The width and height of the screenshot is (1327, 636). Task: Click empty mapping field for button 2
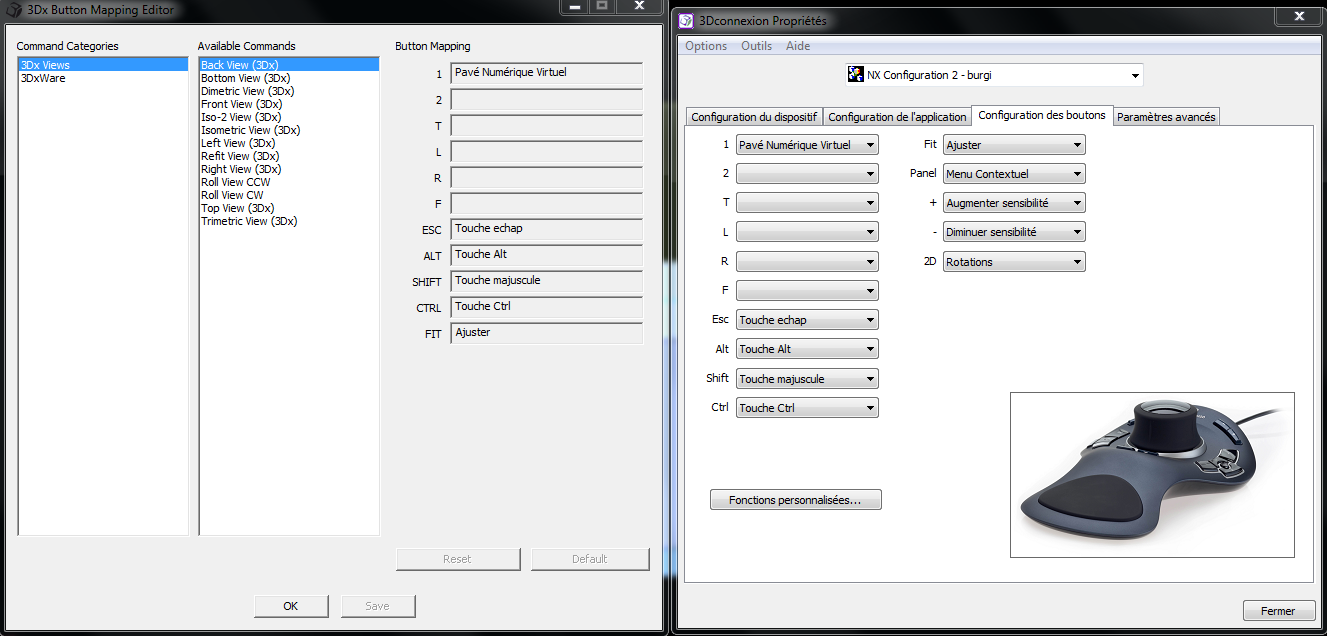click(547, 99)
